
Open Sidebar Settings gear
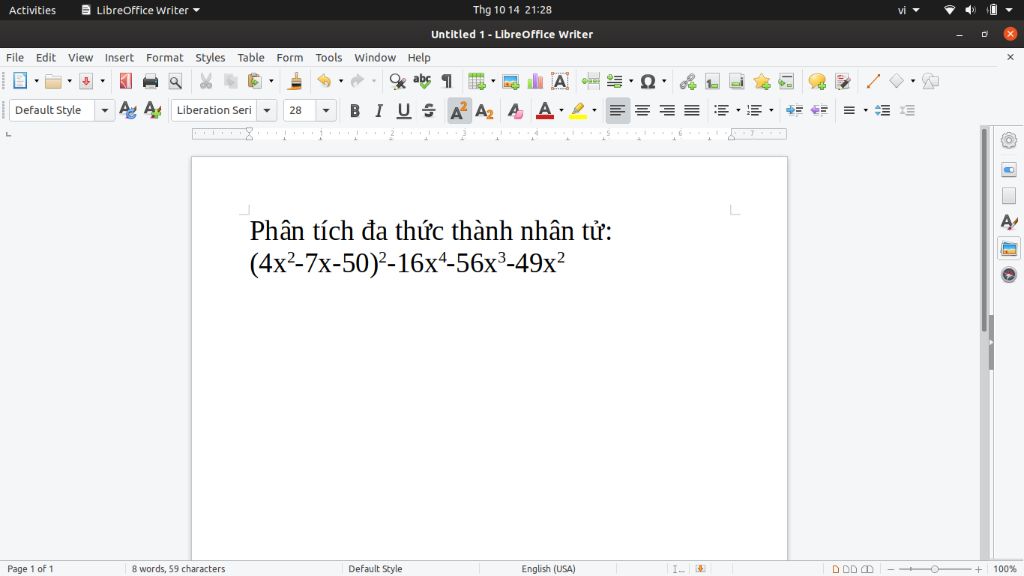click(x=1009, y=140)
